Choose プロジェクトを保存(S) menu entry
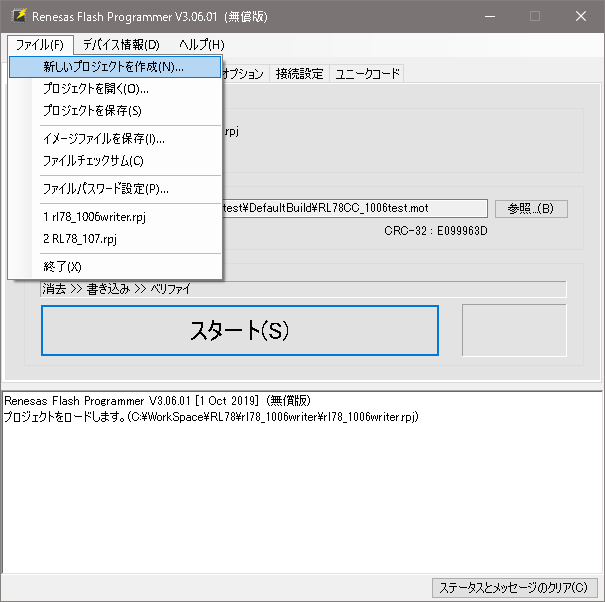The width and height of the screenshot is (605, 602). coord(115,111)
